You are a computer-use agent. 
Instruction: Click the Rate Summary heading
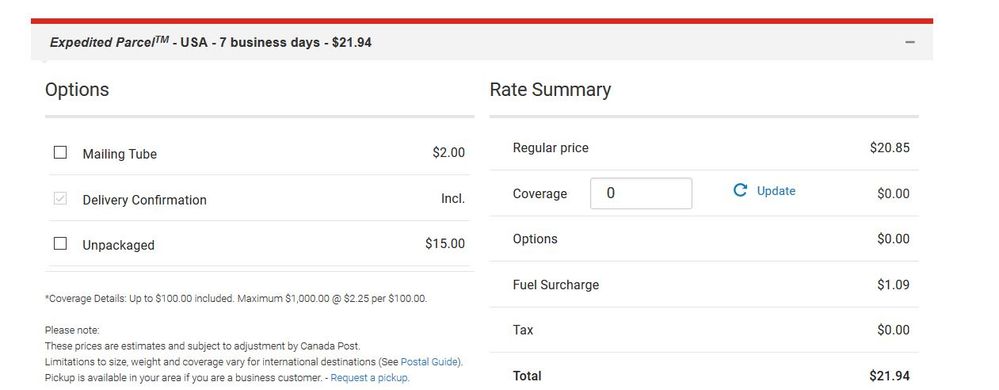coord(550,90)
